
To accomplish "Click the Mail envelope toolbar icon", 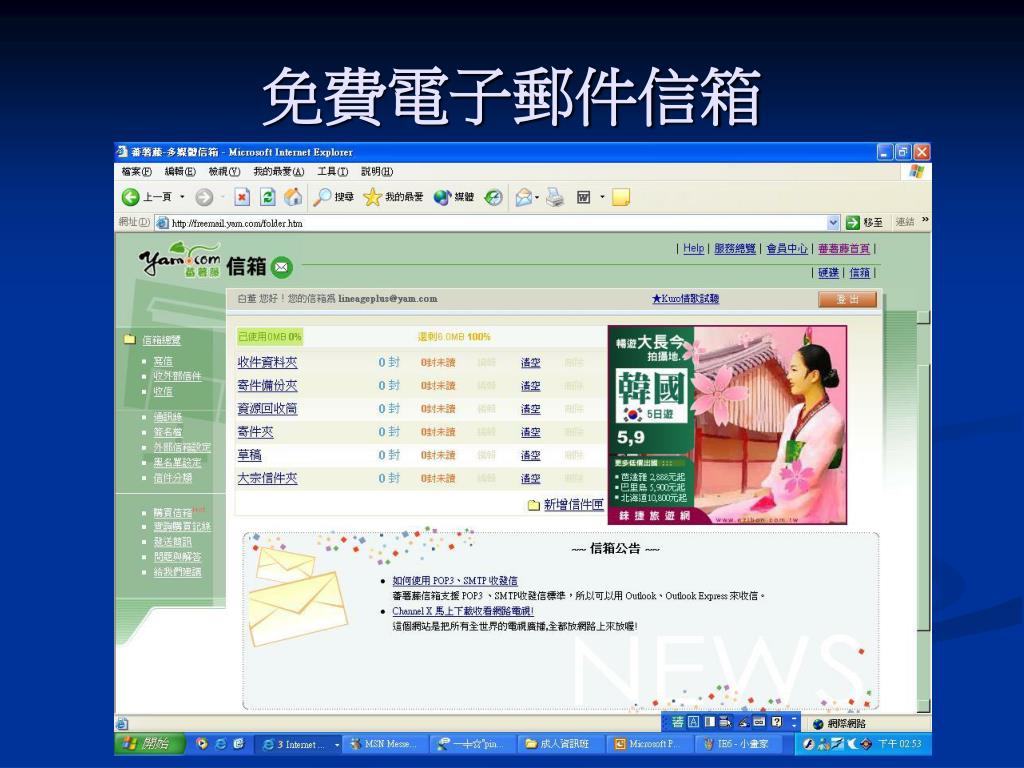I will tap(523, 197).
